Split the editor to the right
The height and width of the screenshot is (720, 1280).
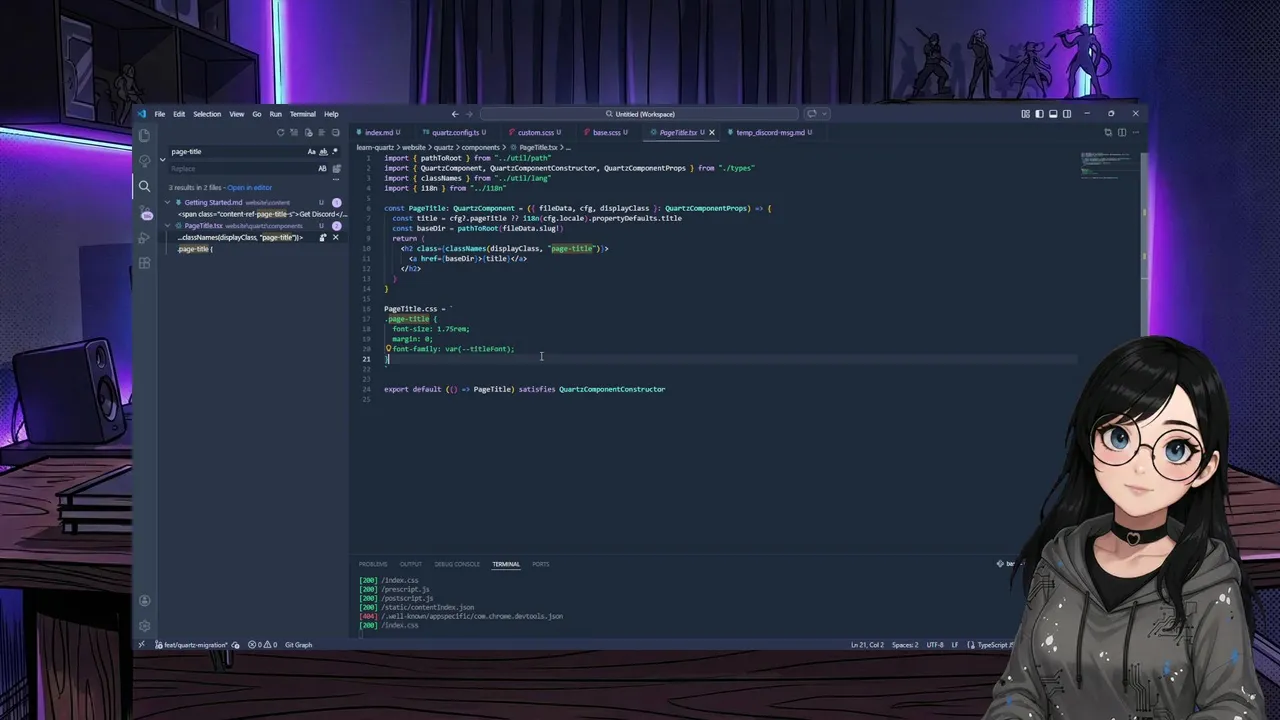click(1122, 132)
